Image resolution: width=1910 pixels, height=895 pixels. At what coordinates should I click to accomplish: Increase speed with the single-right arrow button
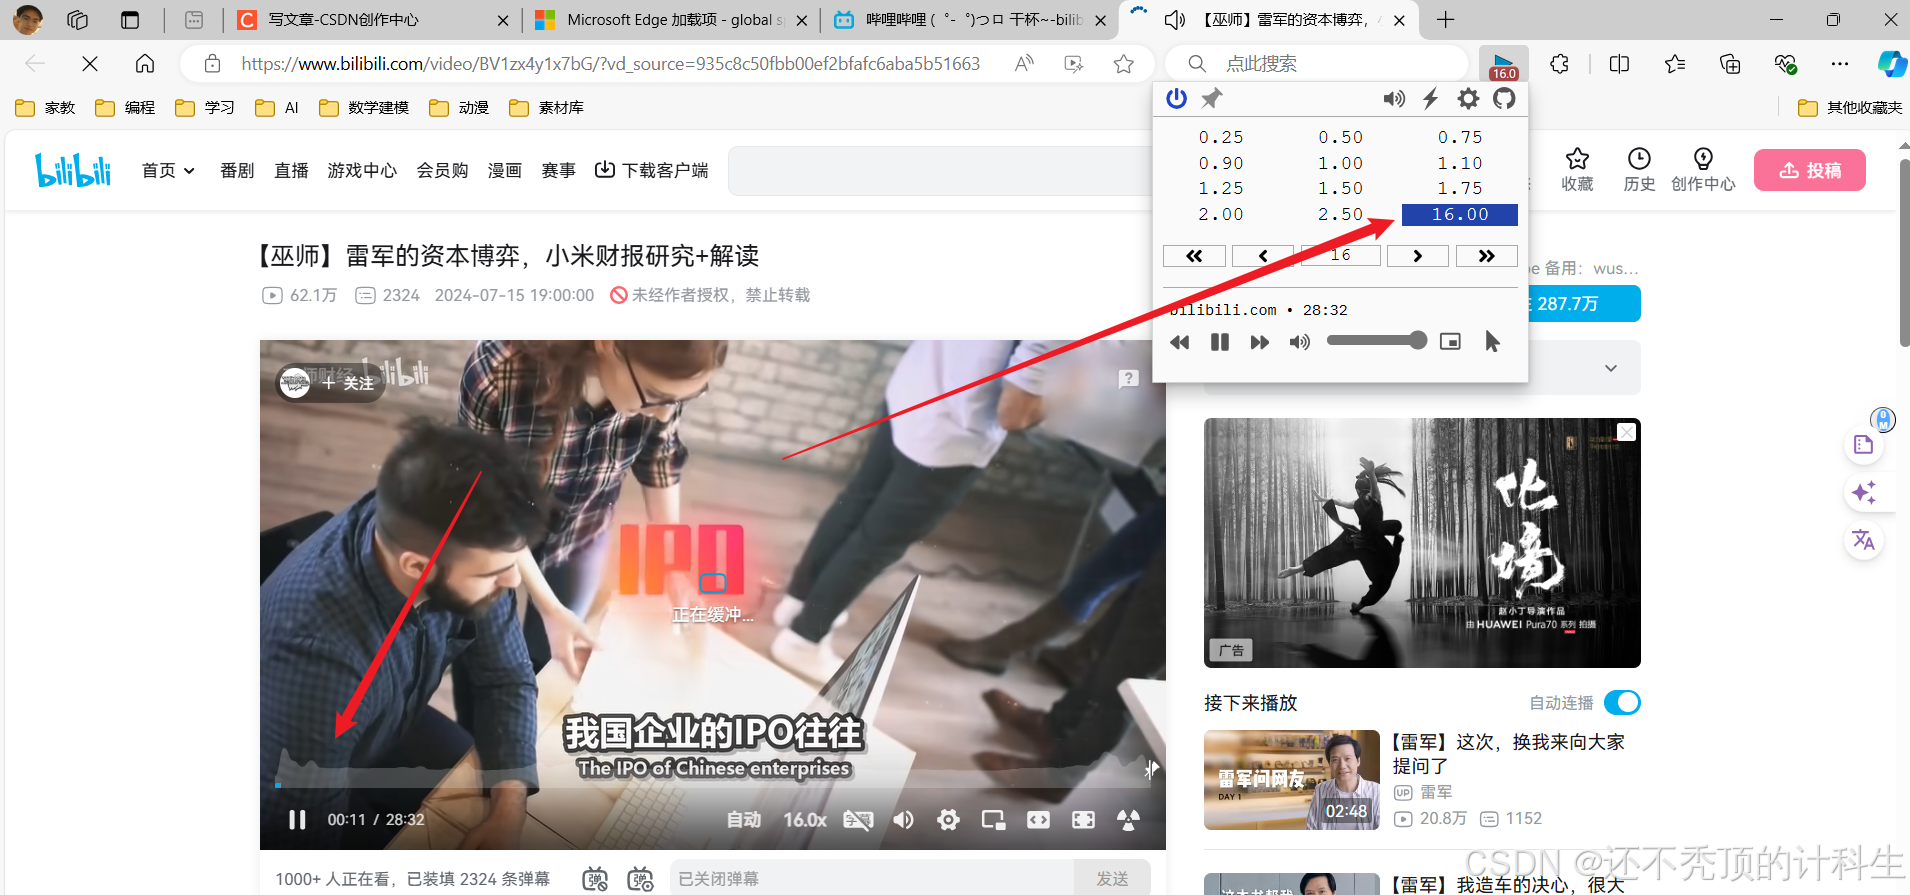click(x=1417, y=256)
